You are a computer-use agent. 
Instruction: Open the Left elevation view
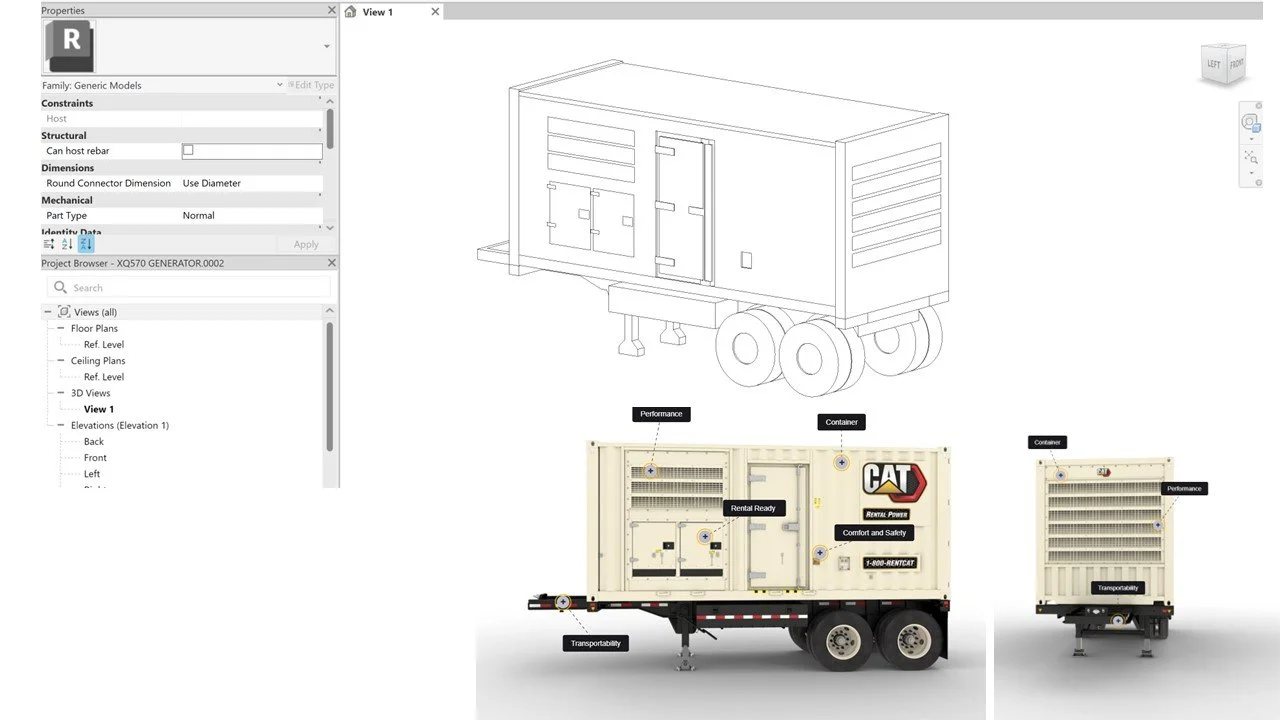coord(92,474)
